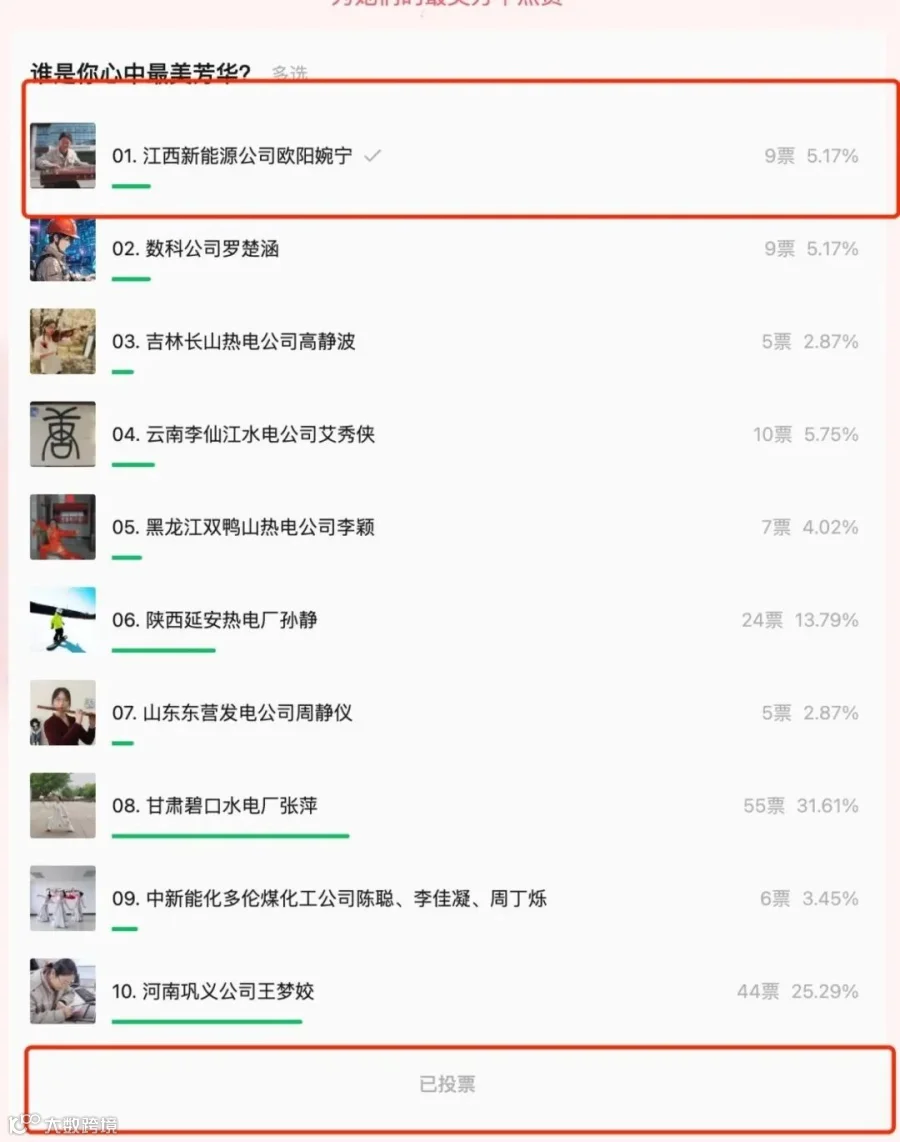This screenshot has height=1142, width=900.
Task: View the group dance thumbnail for option 09
Action: pos(63,898)
